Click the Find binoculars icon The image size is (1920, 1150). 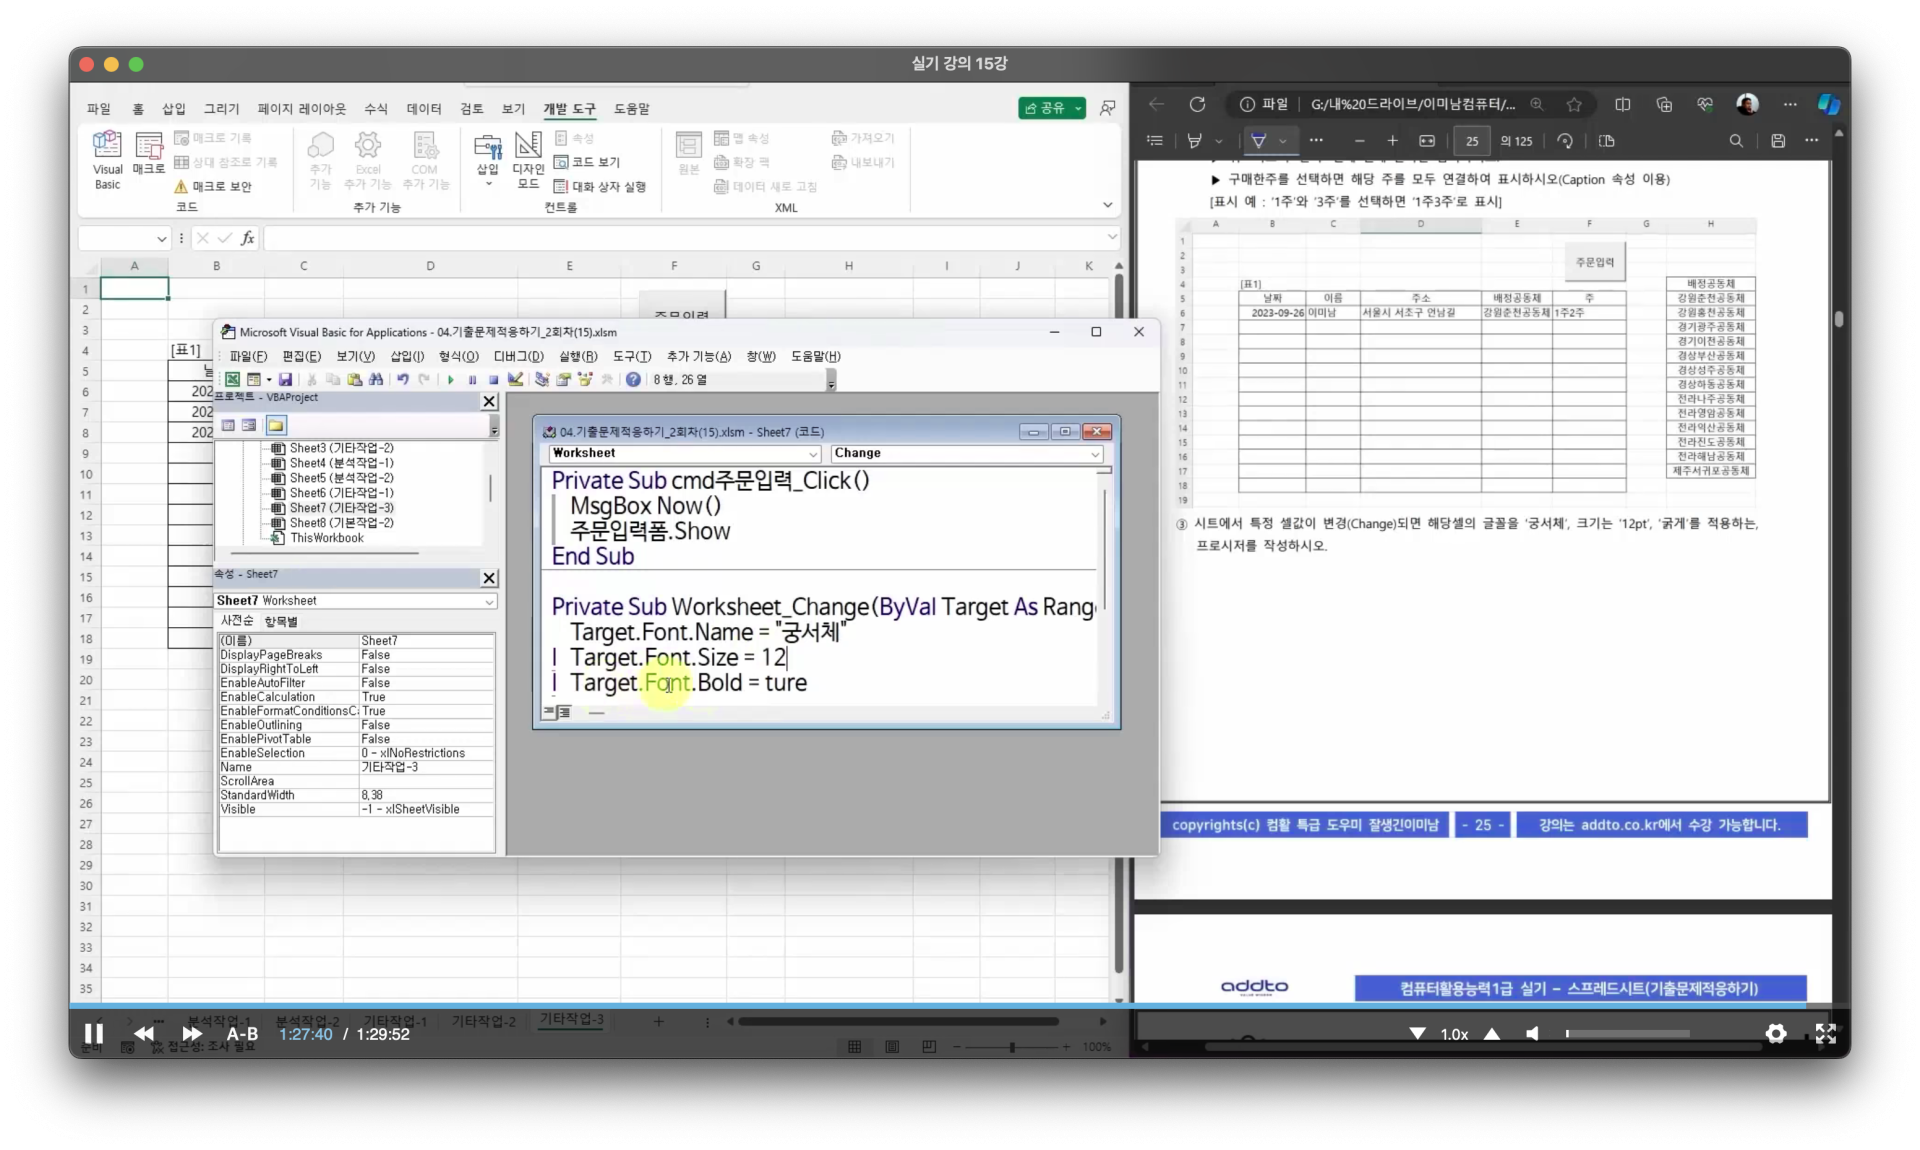(x=376, y=380)
